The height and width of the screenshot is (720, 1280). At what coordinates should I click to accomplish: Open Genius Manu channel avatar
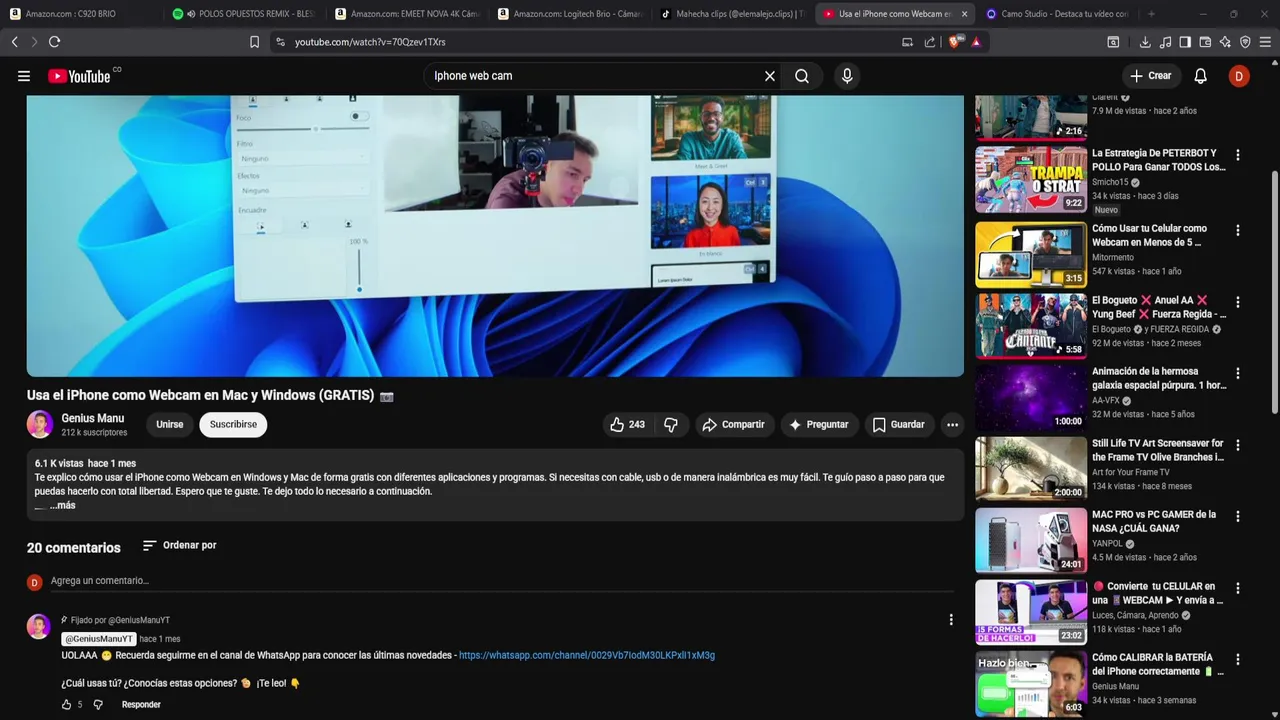tap(40, 424)
